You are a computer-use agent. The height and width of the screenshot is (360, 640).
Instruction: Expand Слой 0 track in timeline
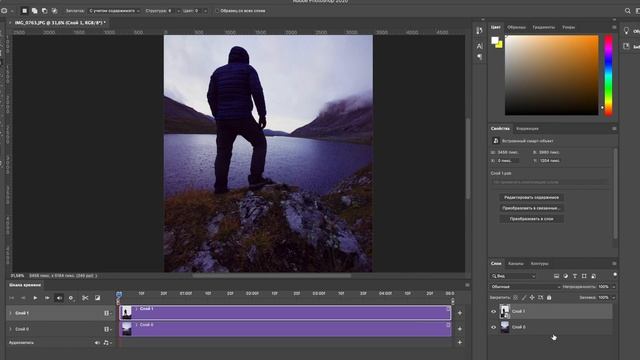click(11, 329)
